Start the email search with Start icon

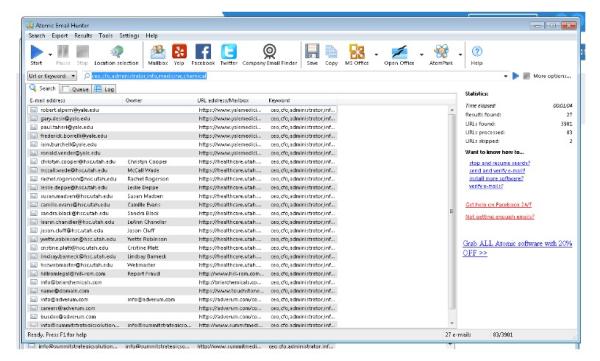(x=37, y=52)
